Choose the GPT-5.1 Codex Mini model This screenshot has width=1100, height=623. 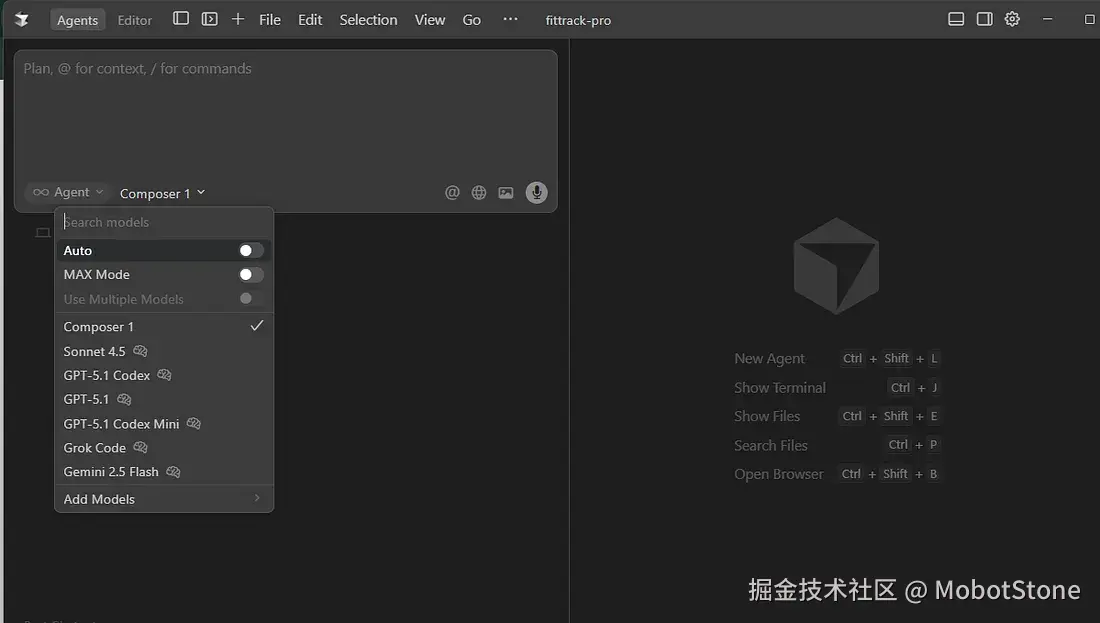pos(164,423)
